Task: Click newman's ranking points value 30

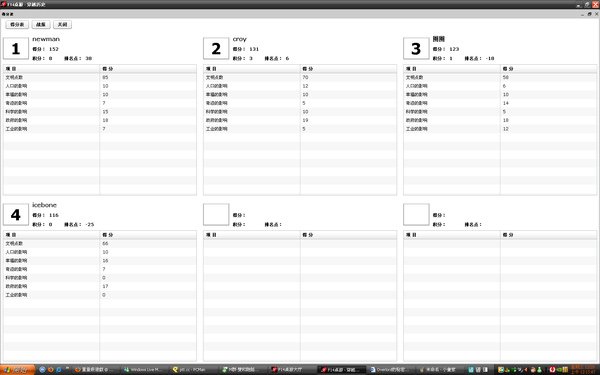Action: (89, 59)
